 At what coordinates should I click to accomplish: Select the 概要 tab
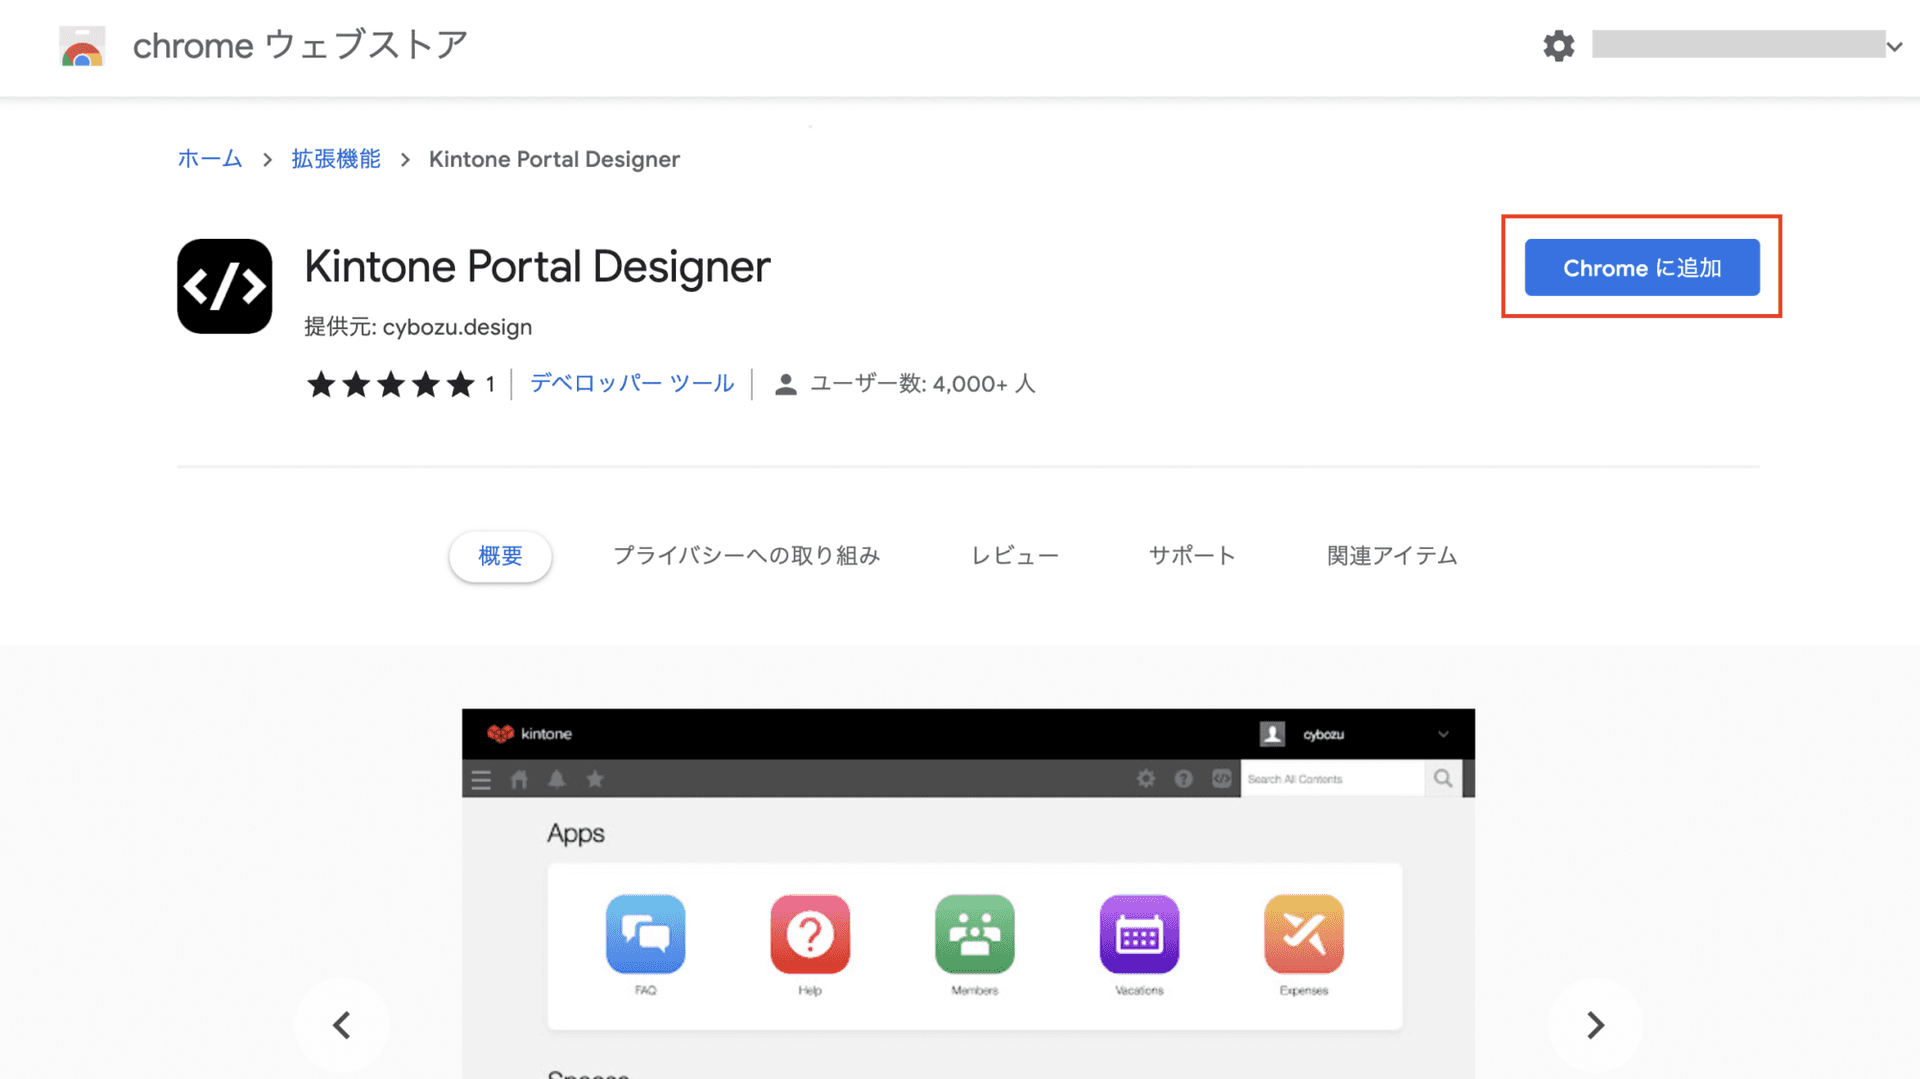(500, 556)
